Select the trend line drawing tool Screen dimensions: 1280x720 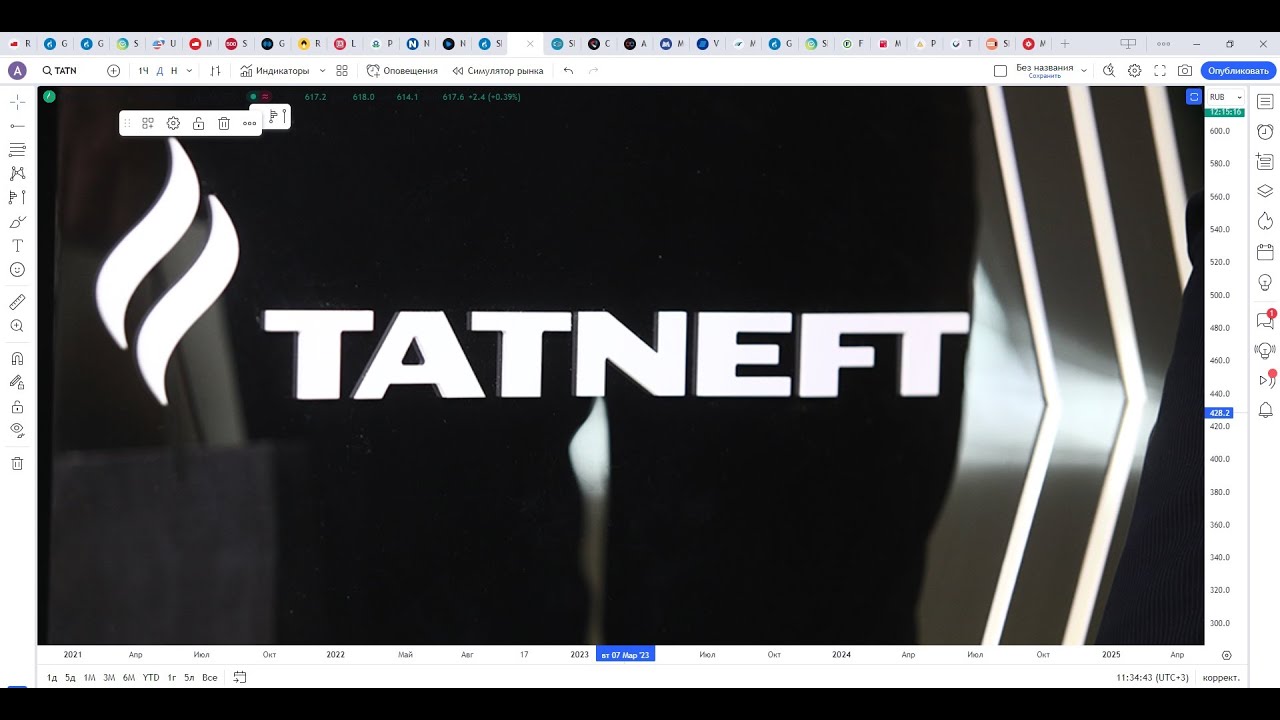pos(17,126)
